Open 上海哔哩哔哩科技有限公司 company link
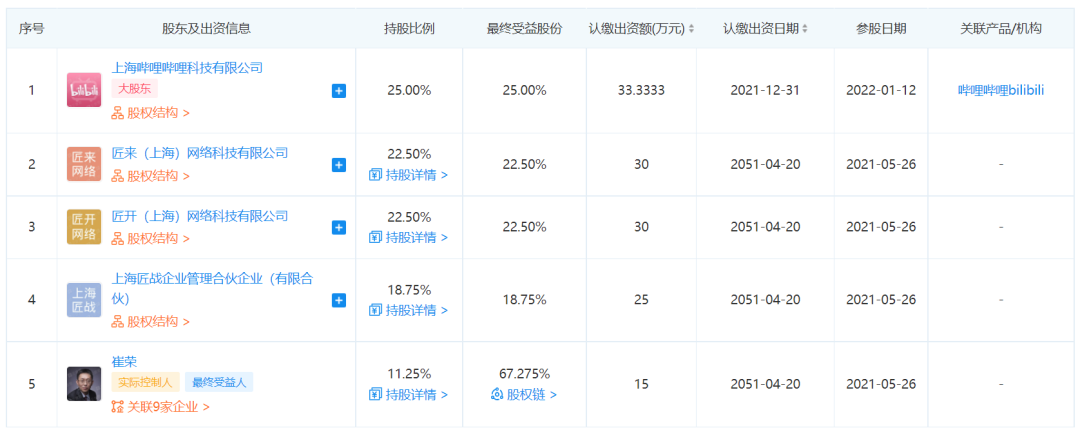1080x437 pixels. click(187, 68)
